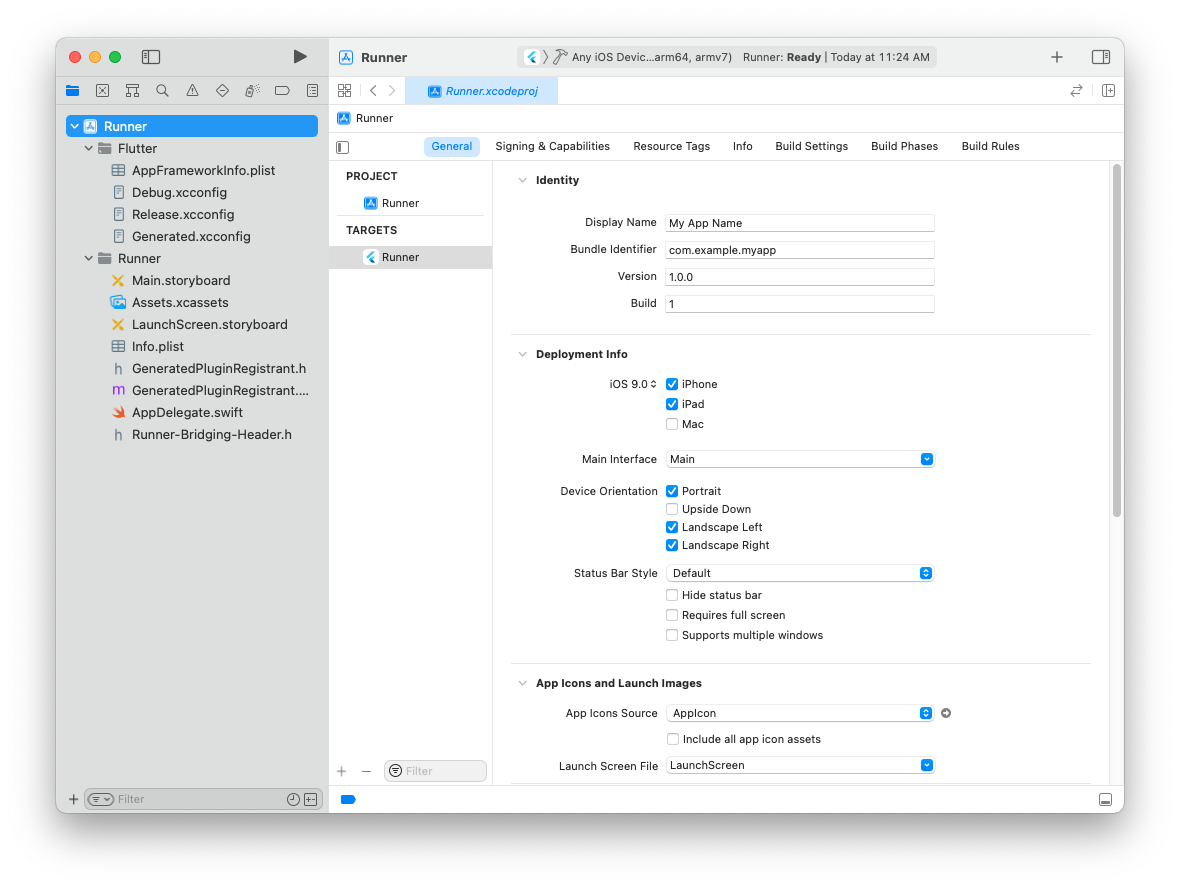Screen dimensions: 1180x887
Task: Toggle the inspectors panel on the right
Action: 1101,57
